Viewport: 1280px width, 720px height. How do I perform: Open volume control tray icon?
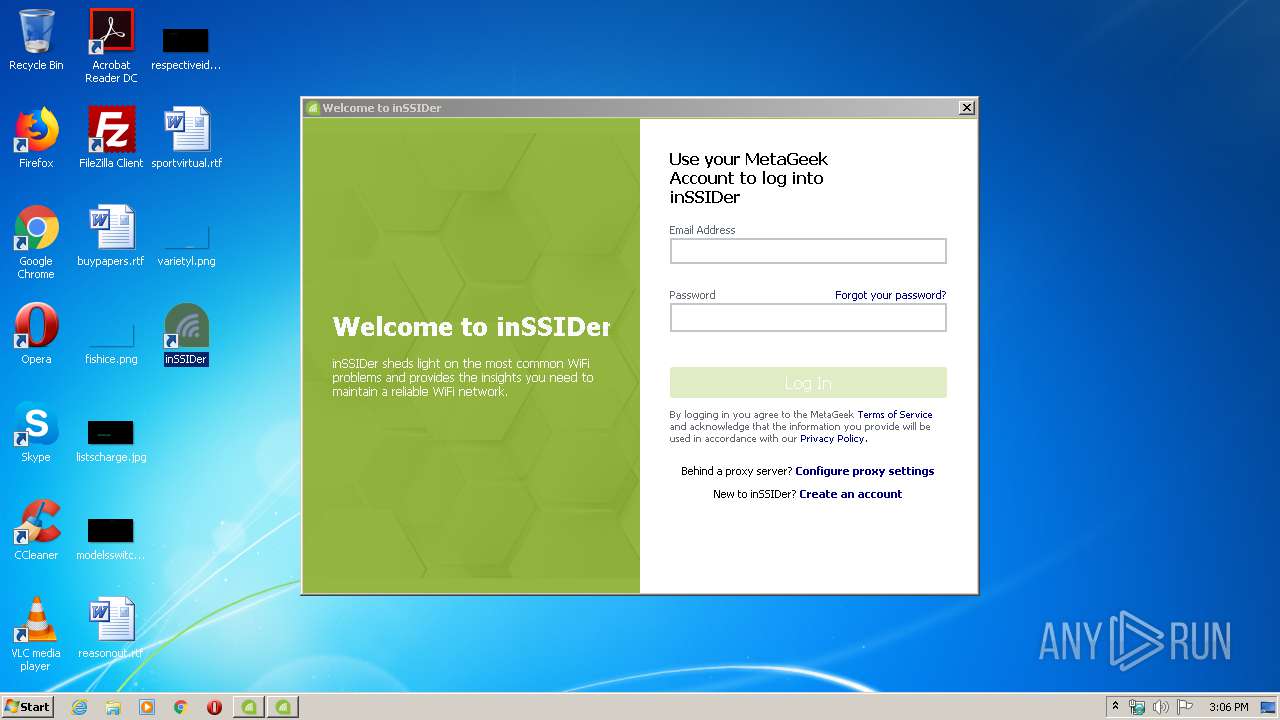click(1161, 707)
